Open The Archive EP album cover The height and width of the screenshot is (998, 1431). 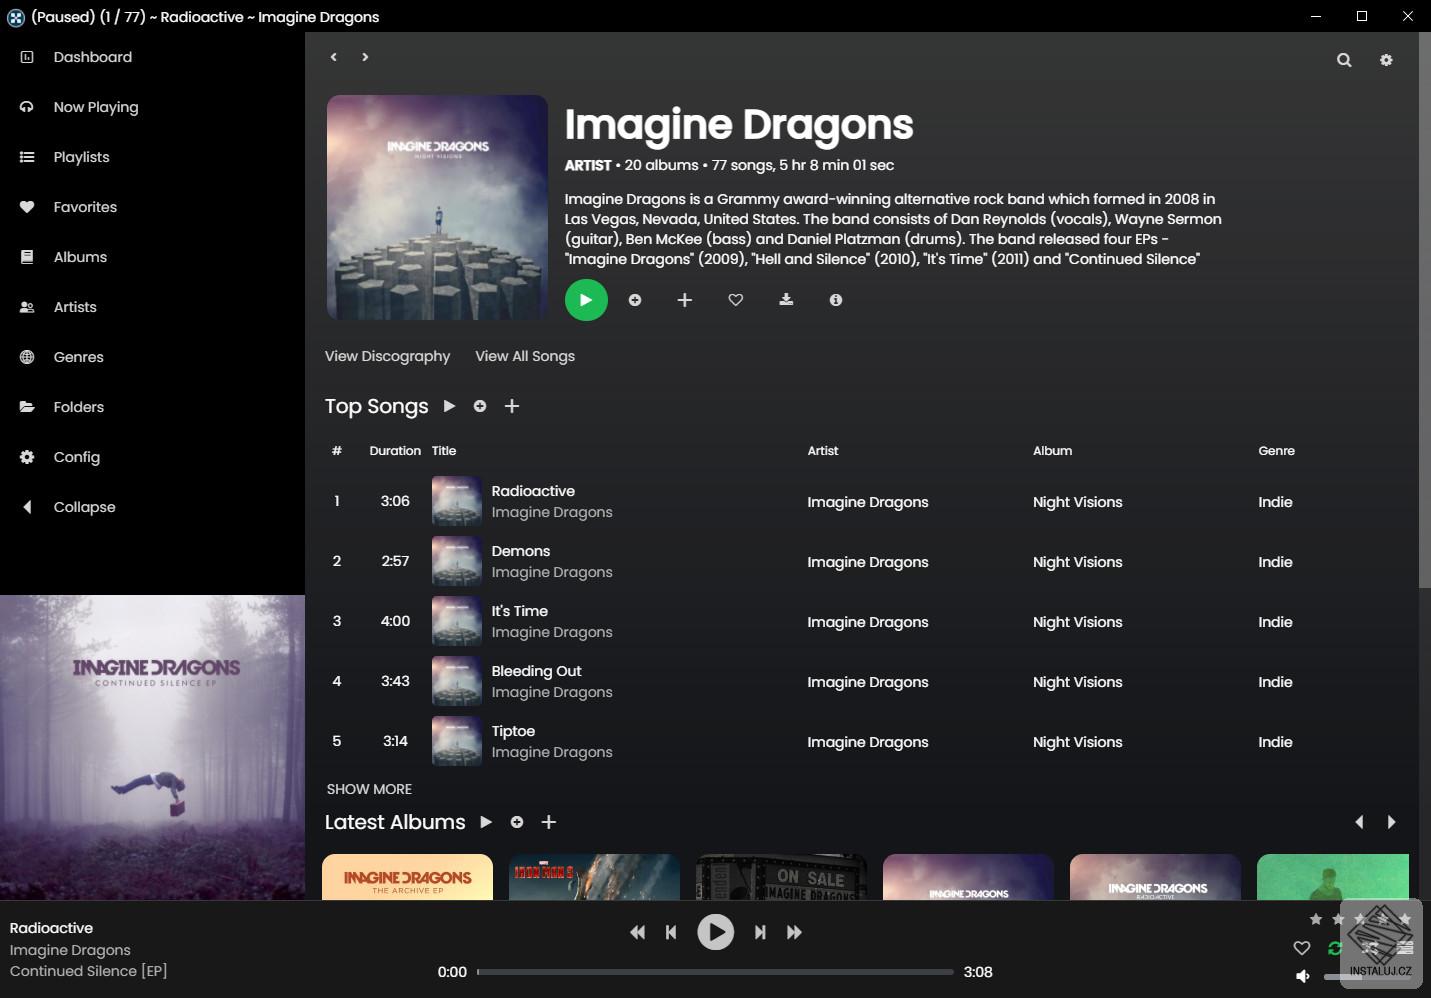[x=407, y=877]
